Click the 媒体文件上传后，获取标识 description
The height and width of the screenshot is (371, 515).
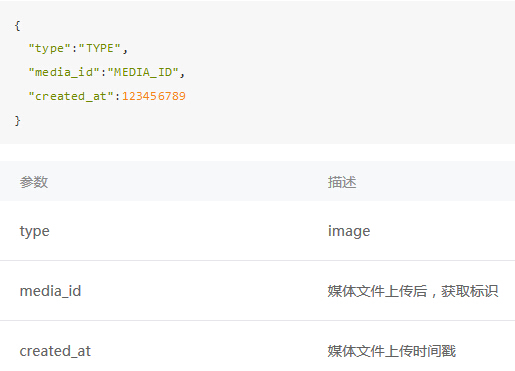[413, 291]
